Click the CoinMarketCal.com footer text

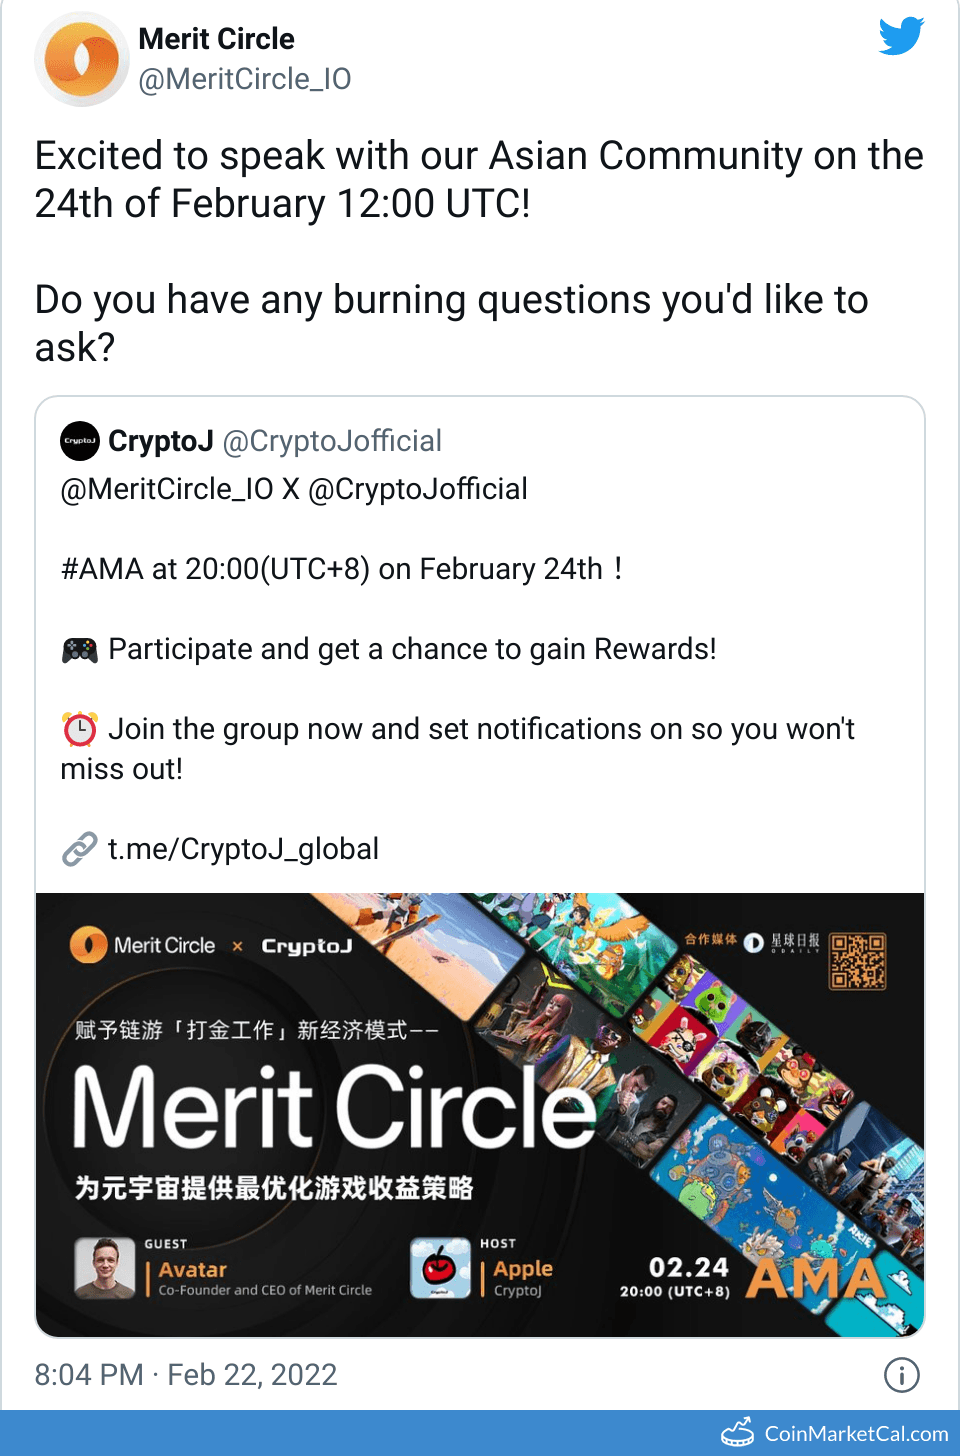click(856, 1433)
